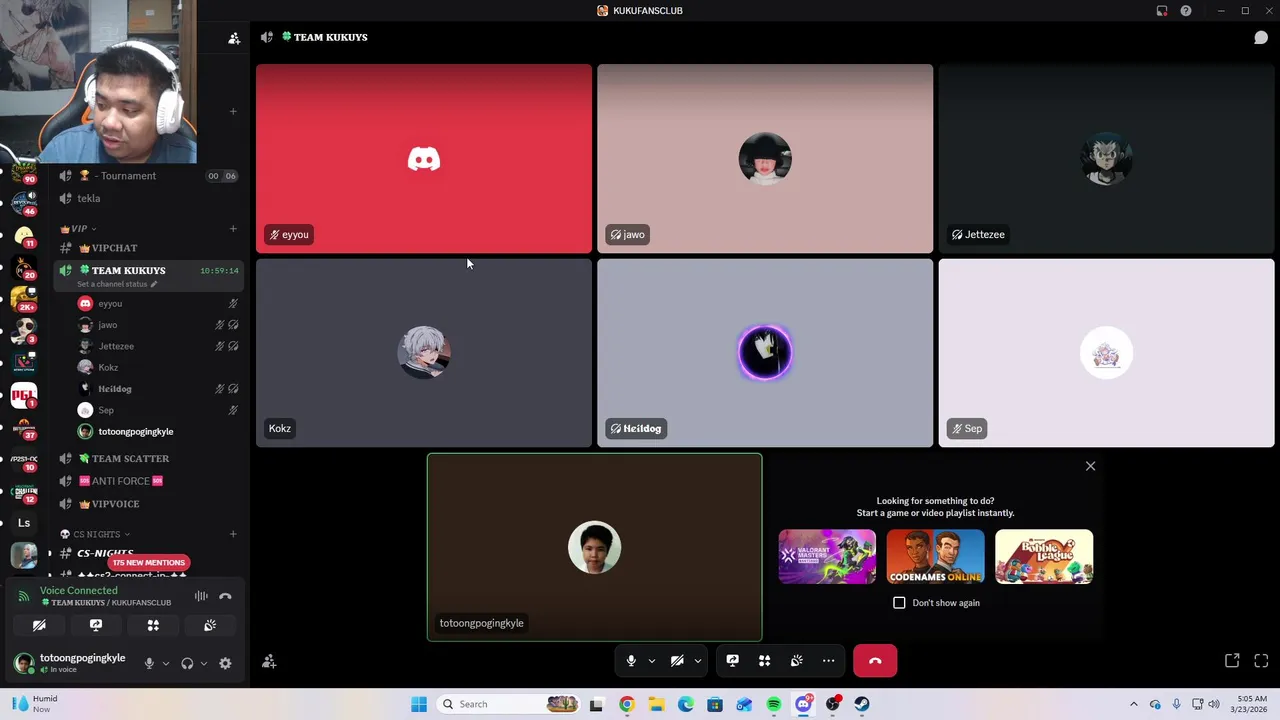Viewport: 1280px width, 720px height.
Task: Open input device dropdown beside user mic
Action: coord(166,663)
